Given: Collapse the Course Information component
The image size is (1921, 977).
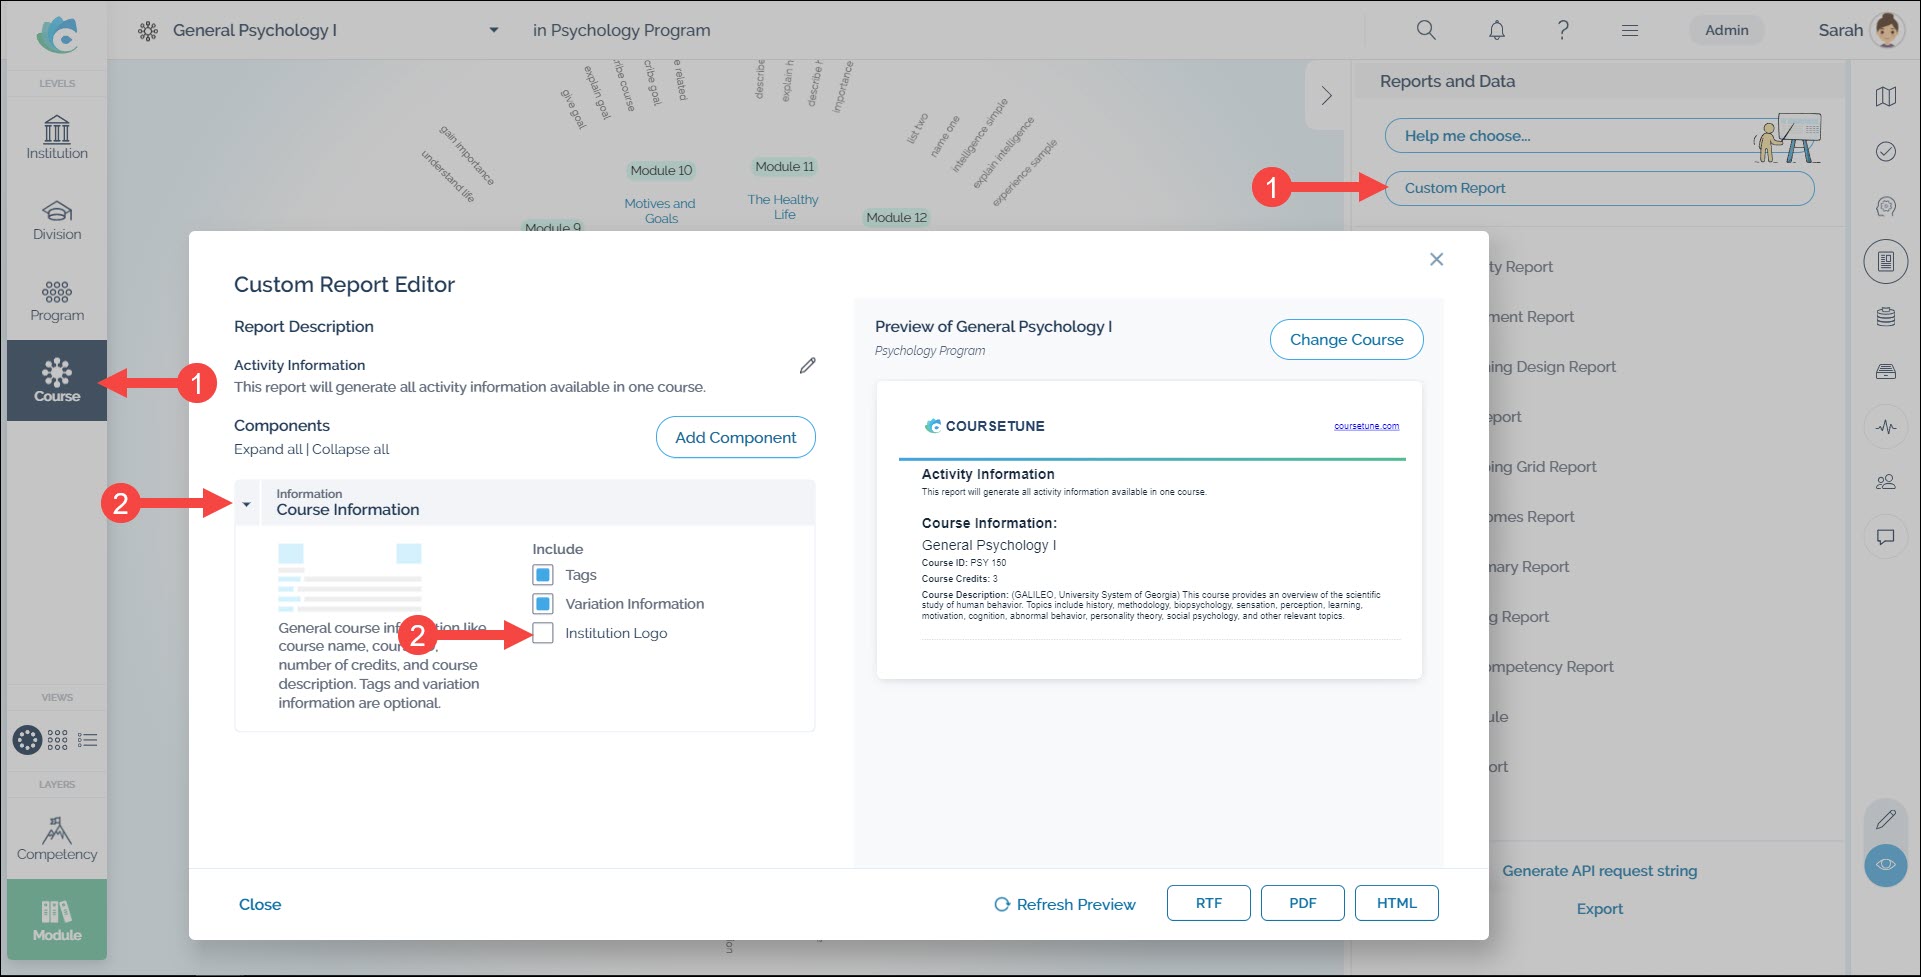Looking at the screenshot, I should click(x=247, y=504).
